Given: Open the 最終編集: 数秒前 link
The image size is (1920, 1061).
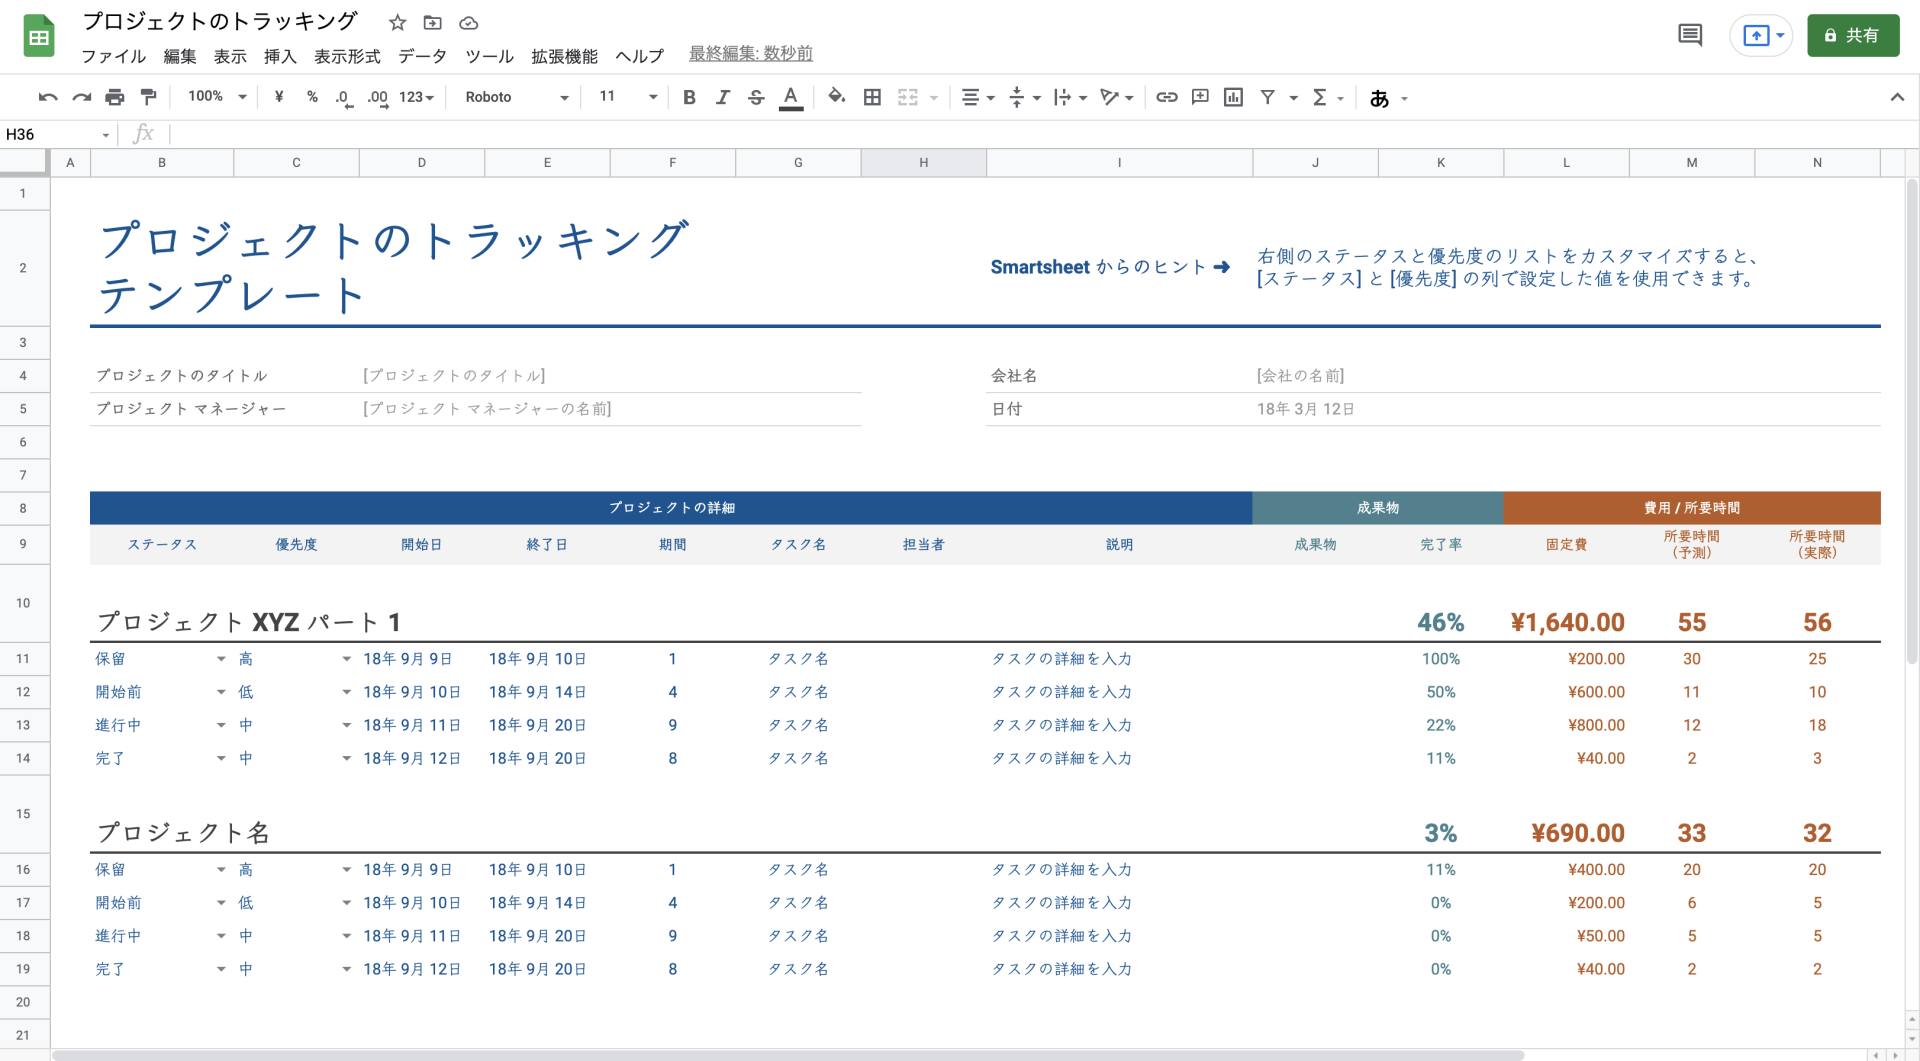Looking at the screenshot, I should pos(750,54).
